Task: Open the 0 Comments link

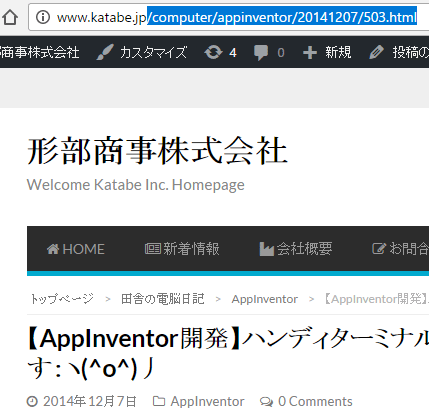Action: click(315, 401)
